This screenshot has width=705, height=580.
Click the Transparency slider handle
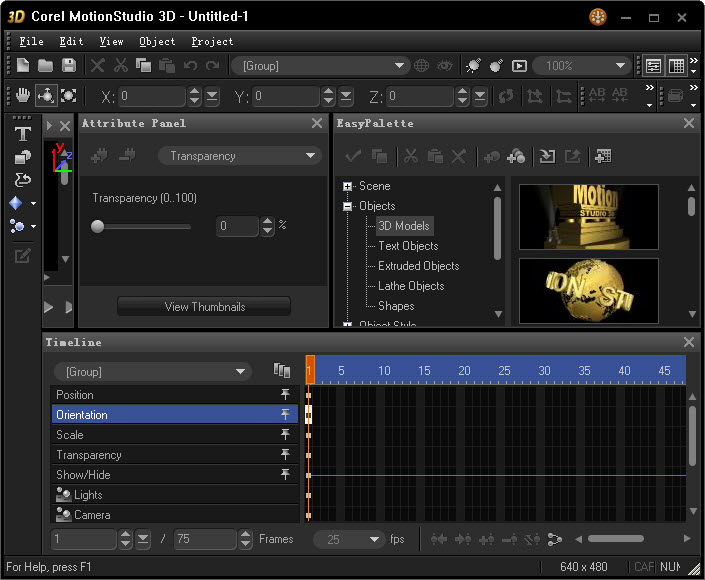98,226
